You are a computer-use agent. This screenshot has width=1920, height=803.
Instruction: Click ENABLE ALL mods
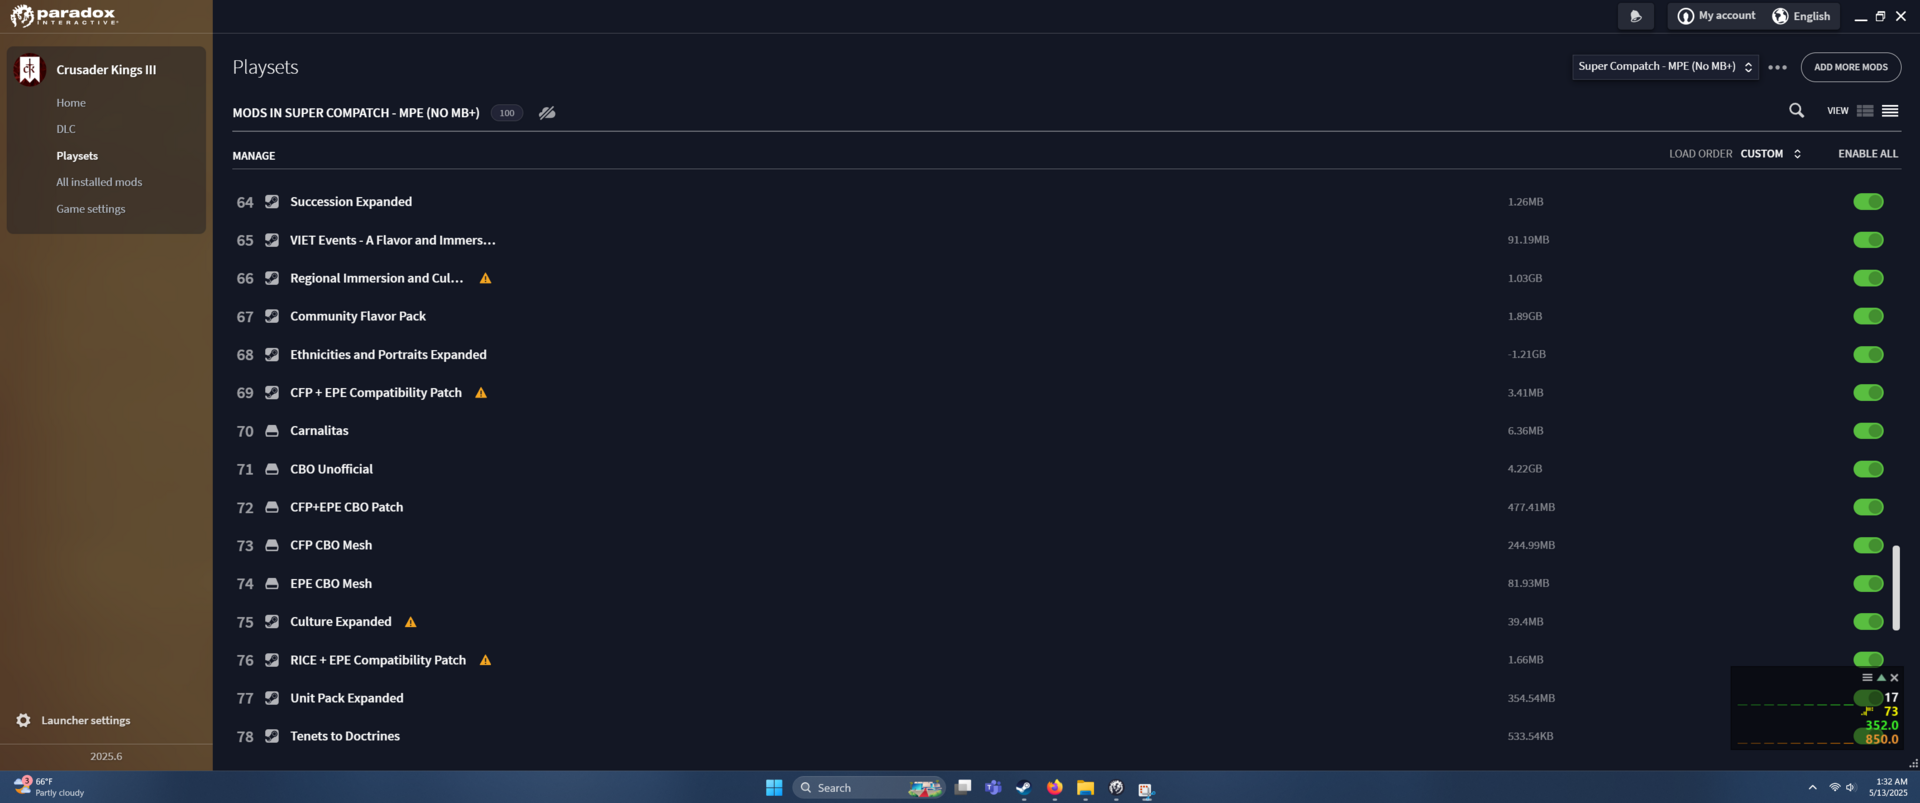click(1867, 154)
